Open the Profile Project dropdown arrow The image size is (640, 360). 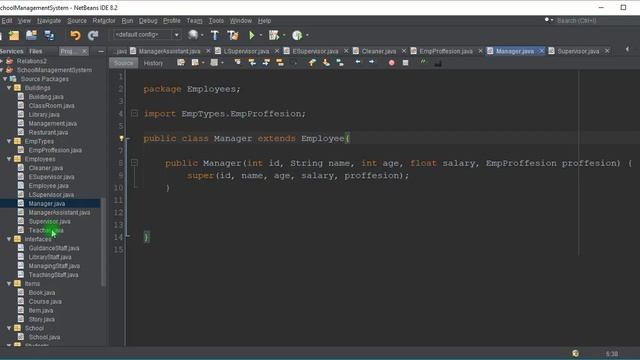(x=307, y=36)
